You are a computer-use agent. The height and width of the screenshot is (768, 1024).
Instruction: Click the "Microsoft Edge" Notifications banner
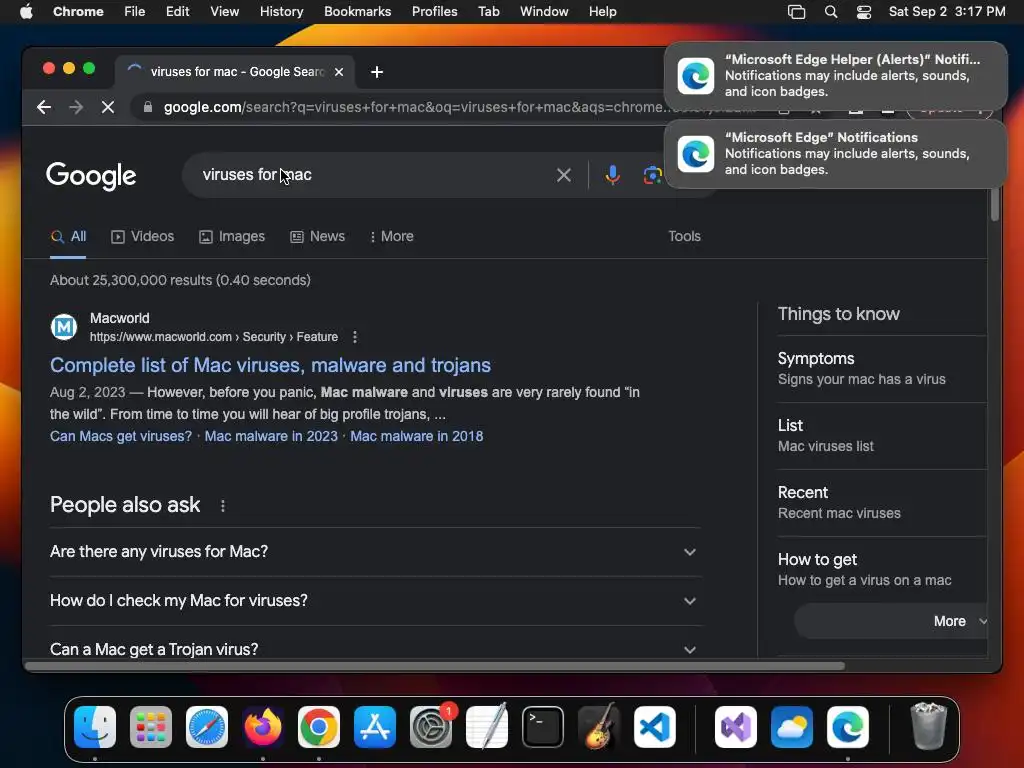(x=835, y=154)
